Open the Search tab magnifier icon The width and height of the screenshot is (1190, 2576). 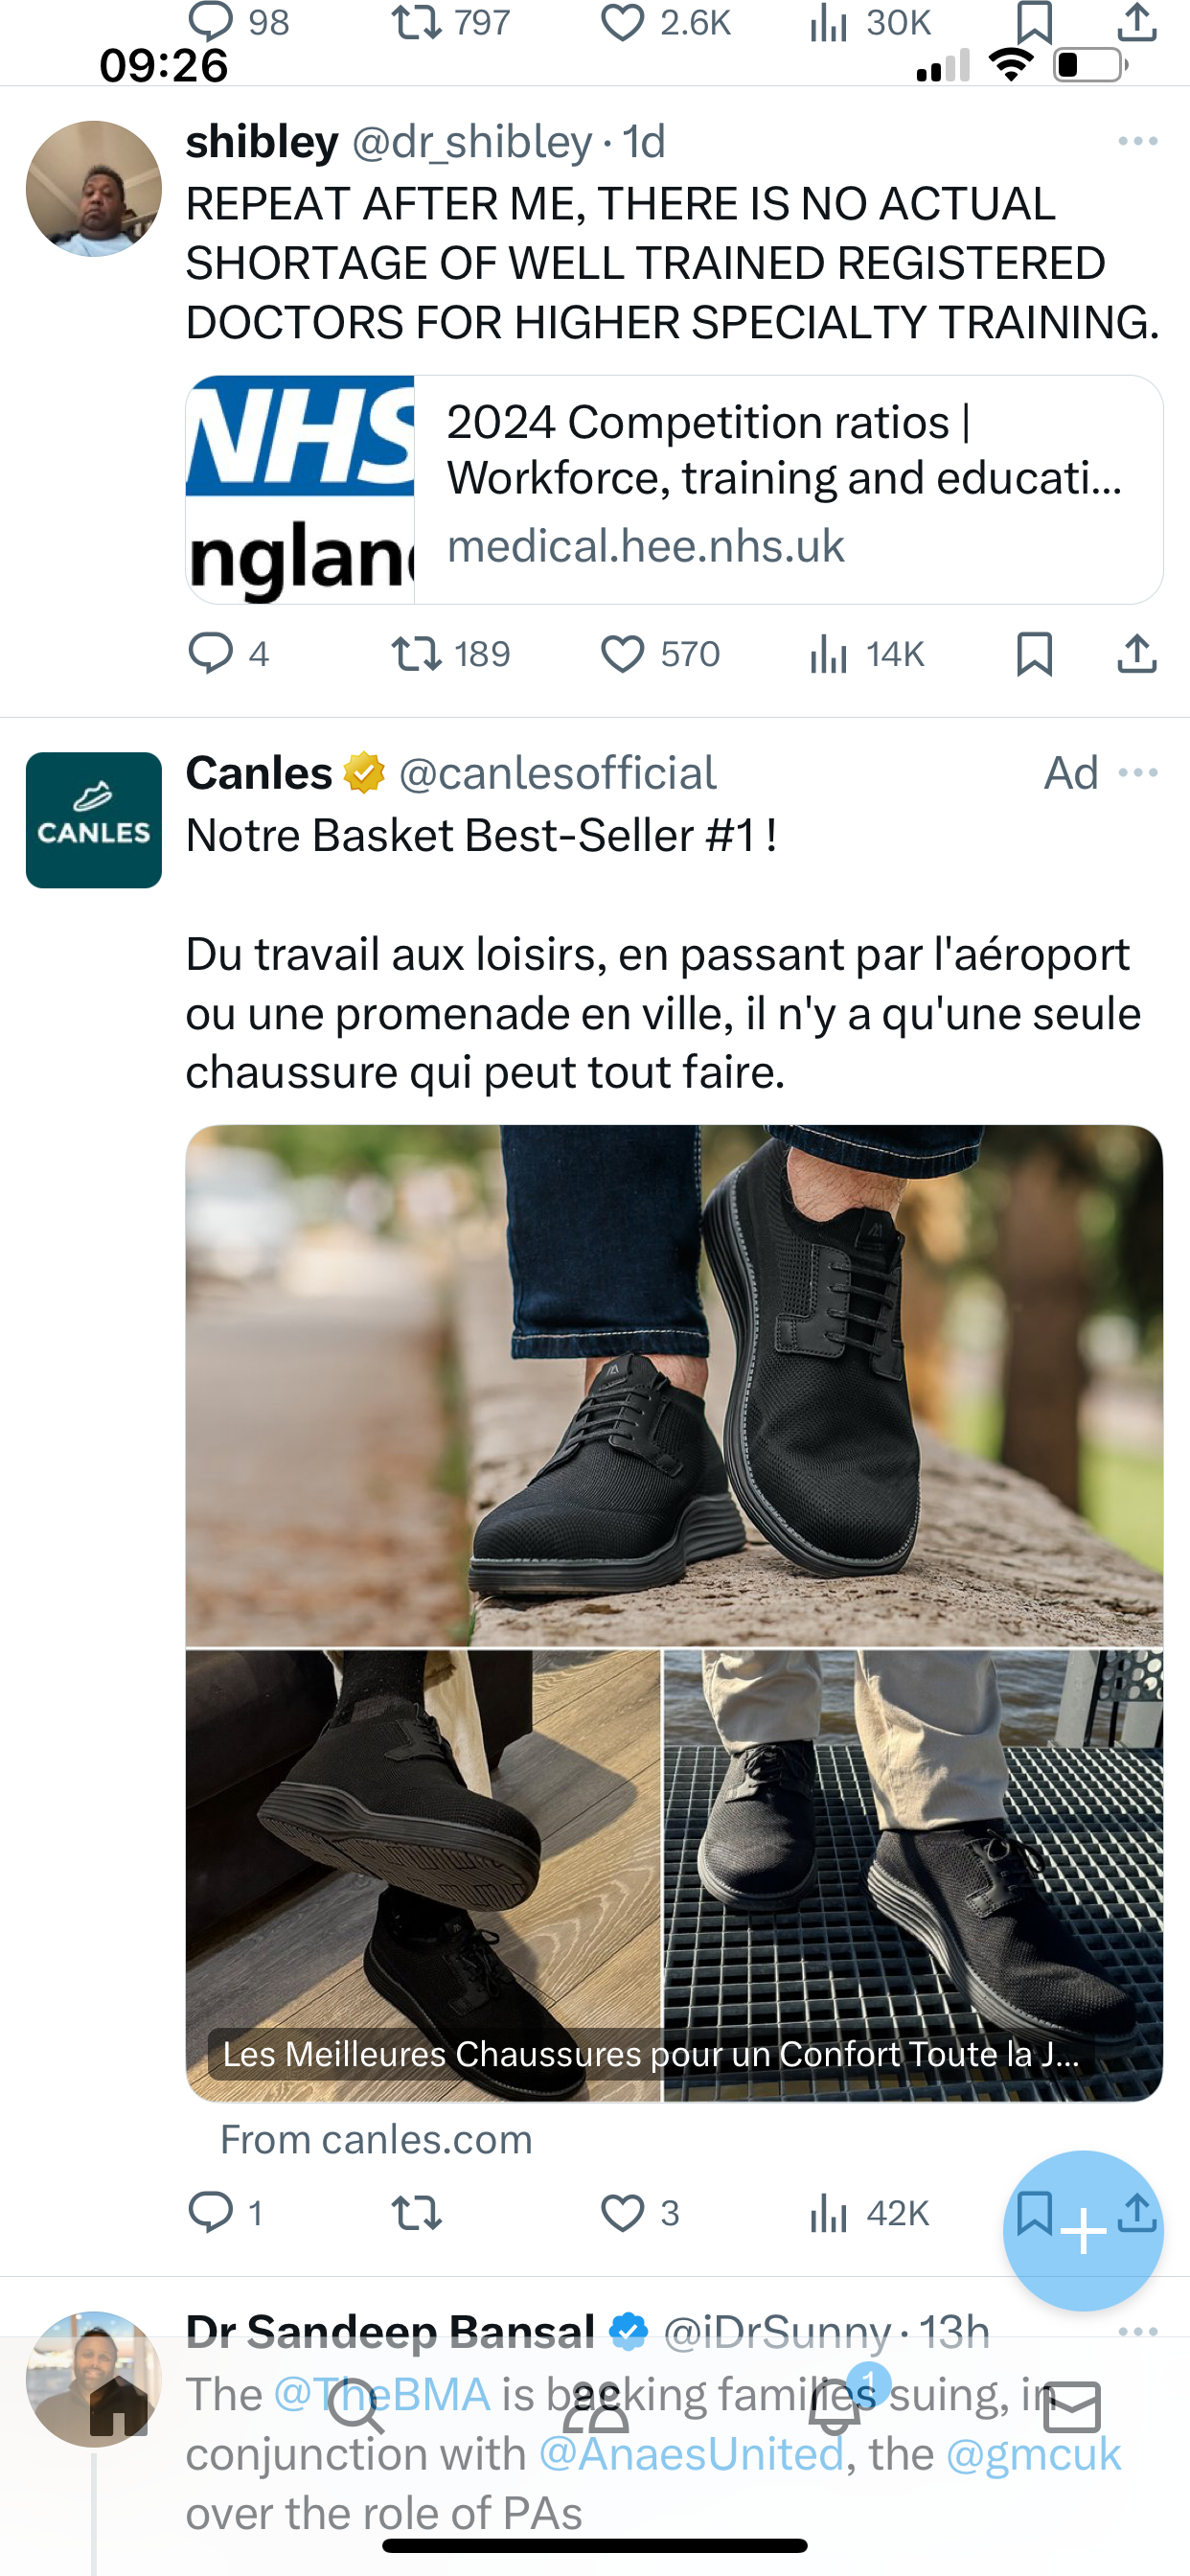(356, 2405)
